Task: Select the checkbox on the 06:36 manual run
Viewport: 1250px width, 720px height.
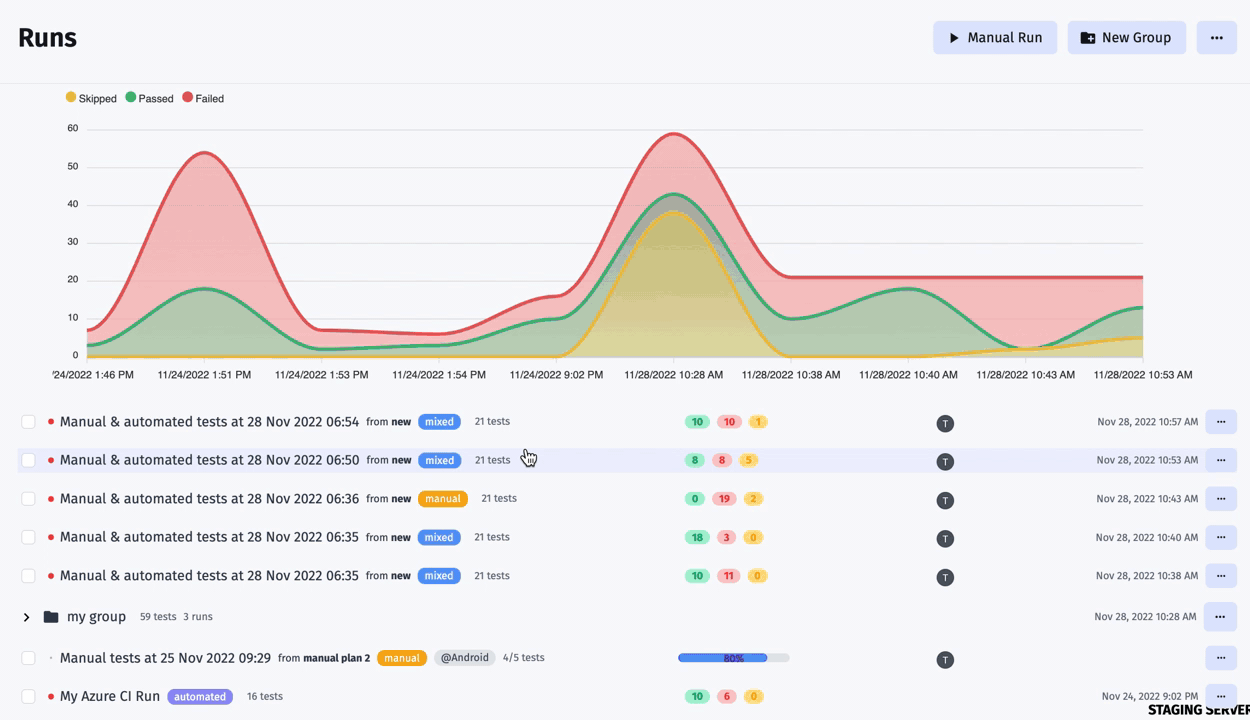Action: pos(28,499)
